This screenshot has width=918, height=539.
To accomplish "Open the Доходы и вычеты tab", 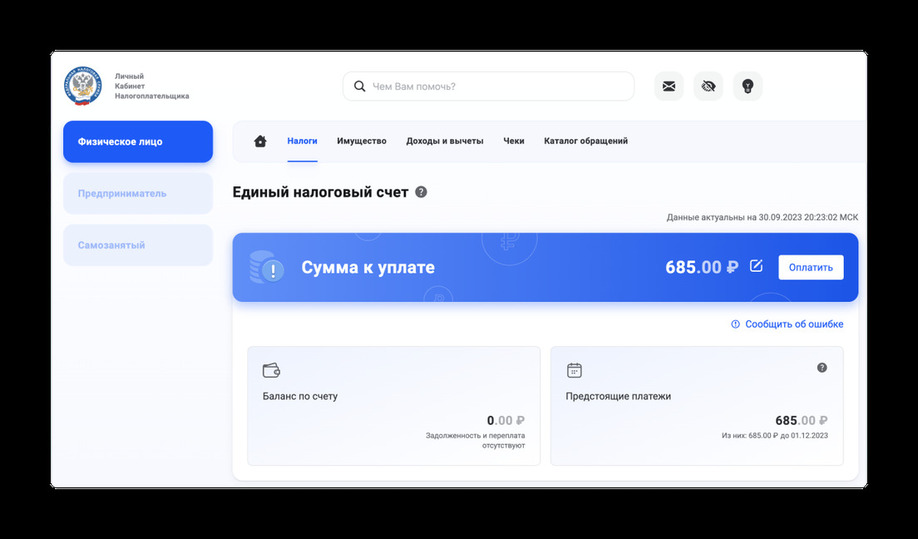I will [444, 141].
